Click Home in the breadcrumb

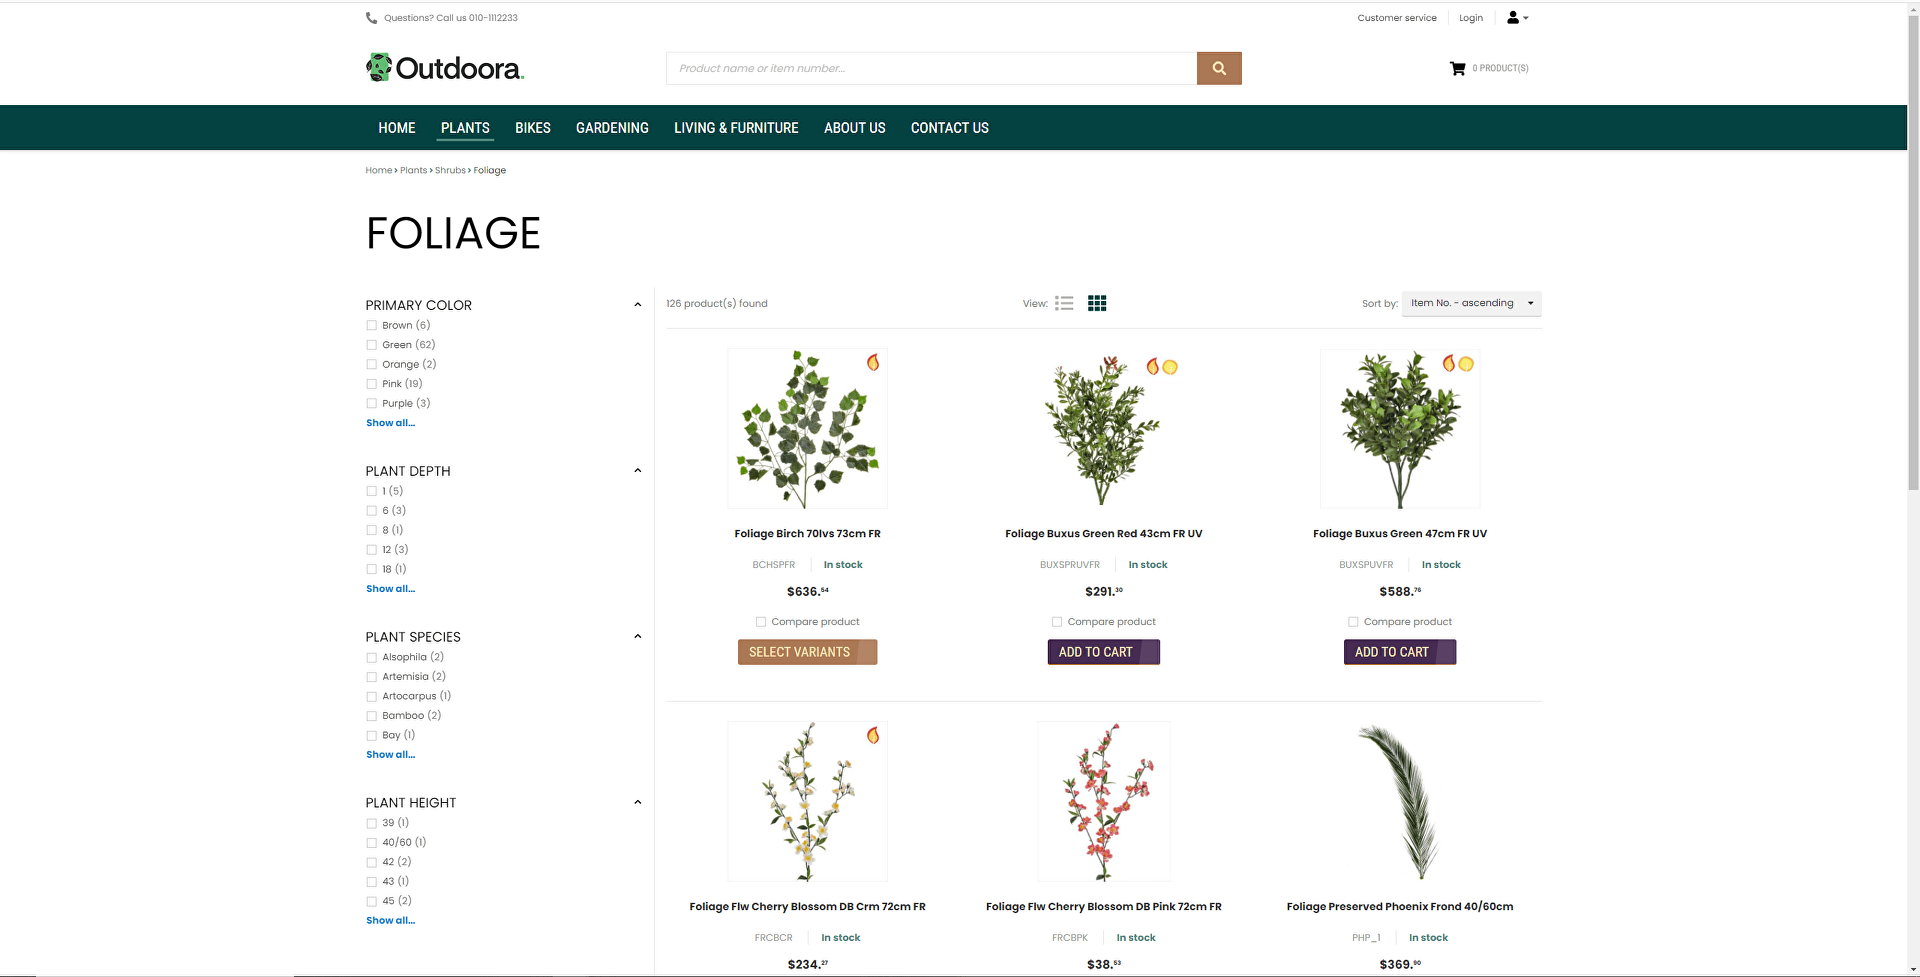pyautogui.click(x=379, y=170)
